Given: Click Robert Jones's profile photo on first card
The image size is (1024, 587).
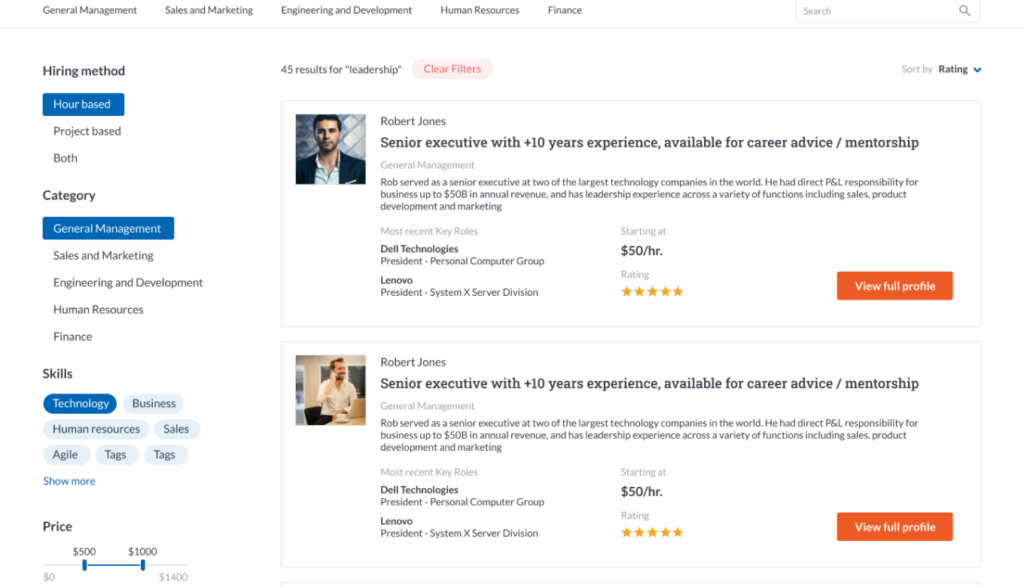Looking at the screenshot, I should point(330,149).
